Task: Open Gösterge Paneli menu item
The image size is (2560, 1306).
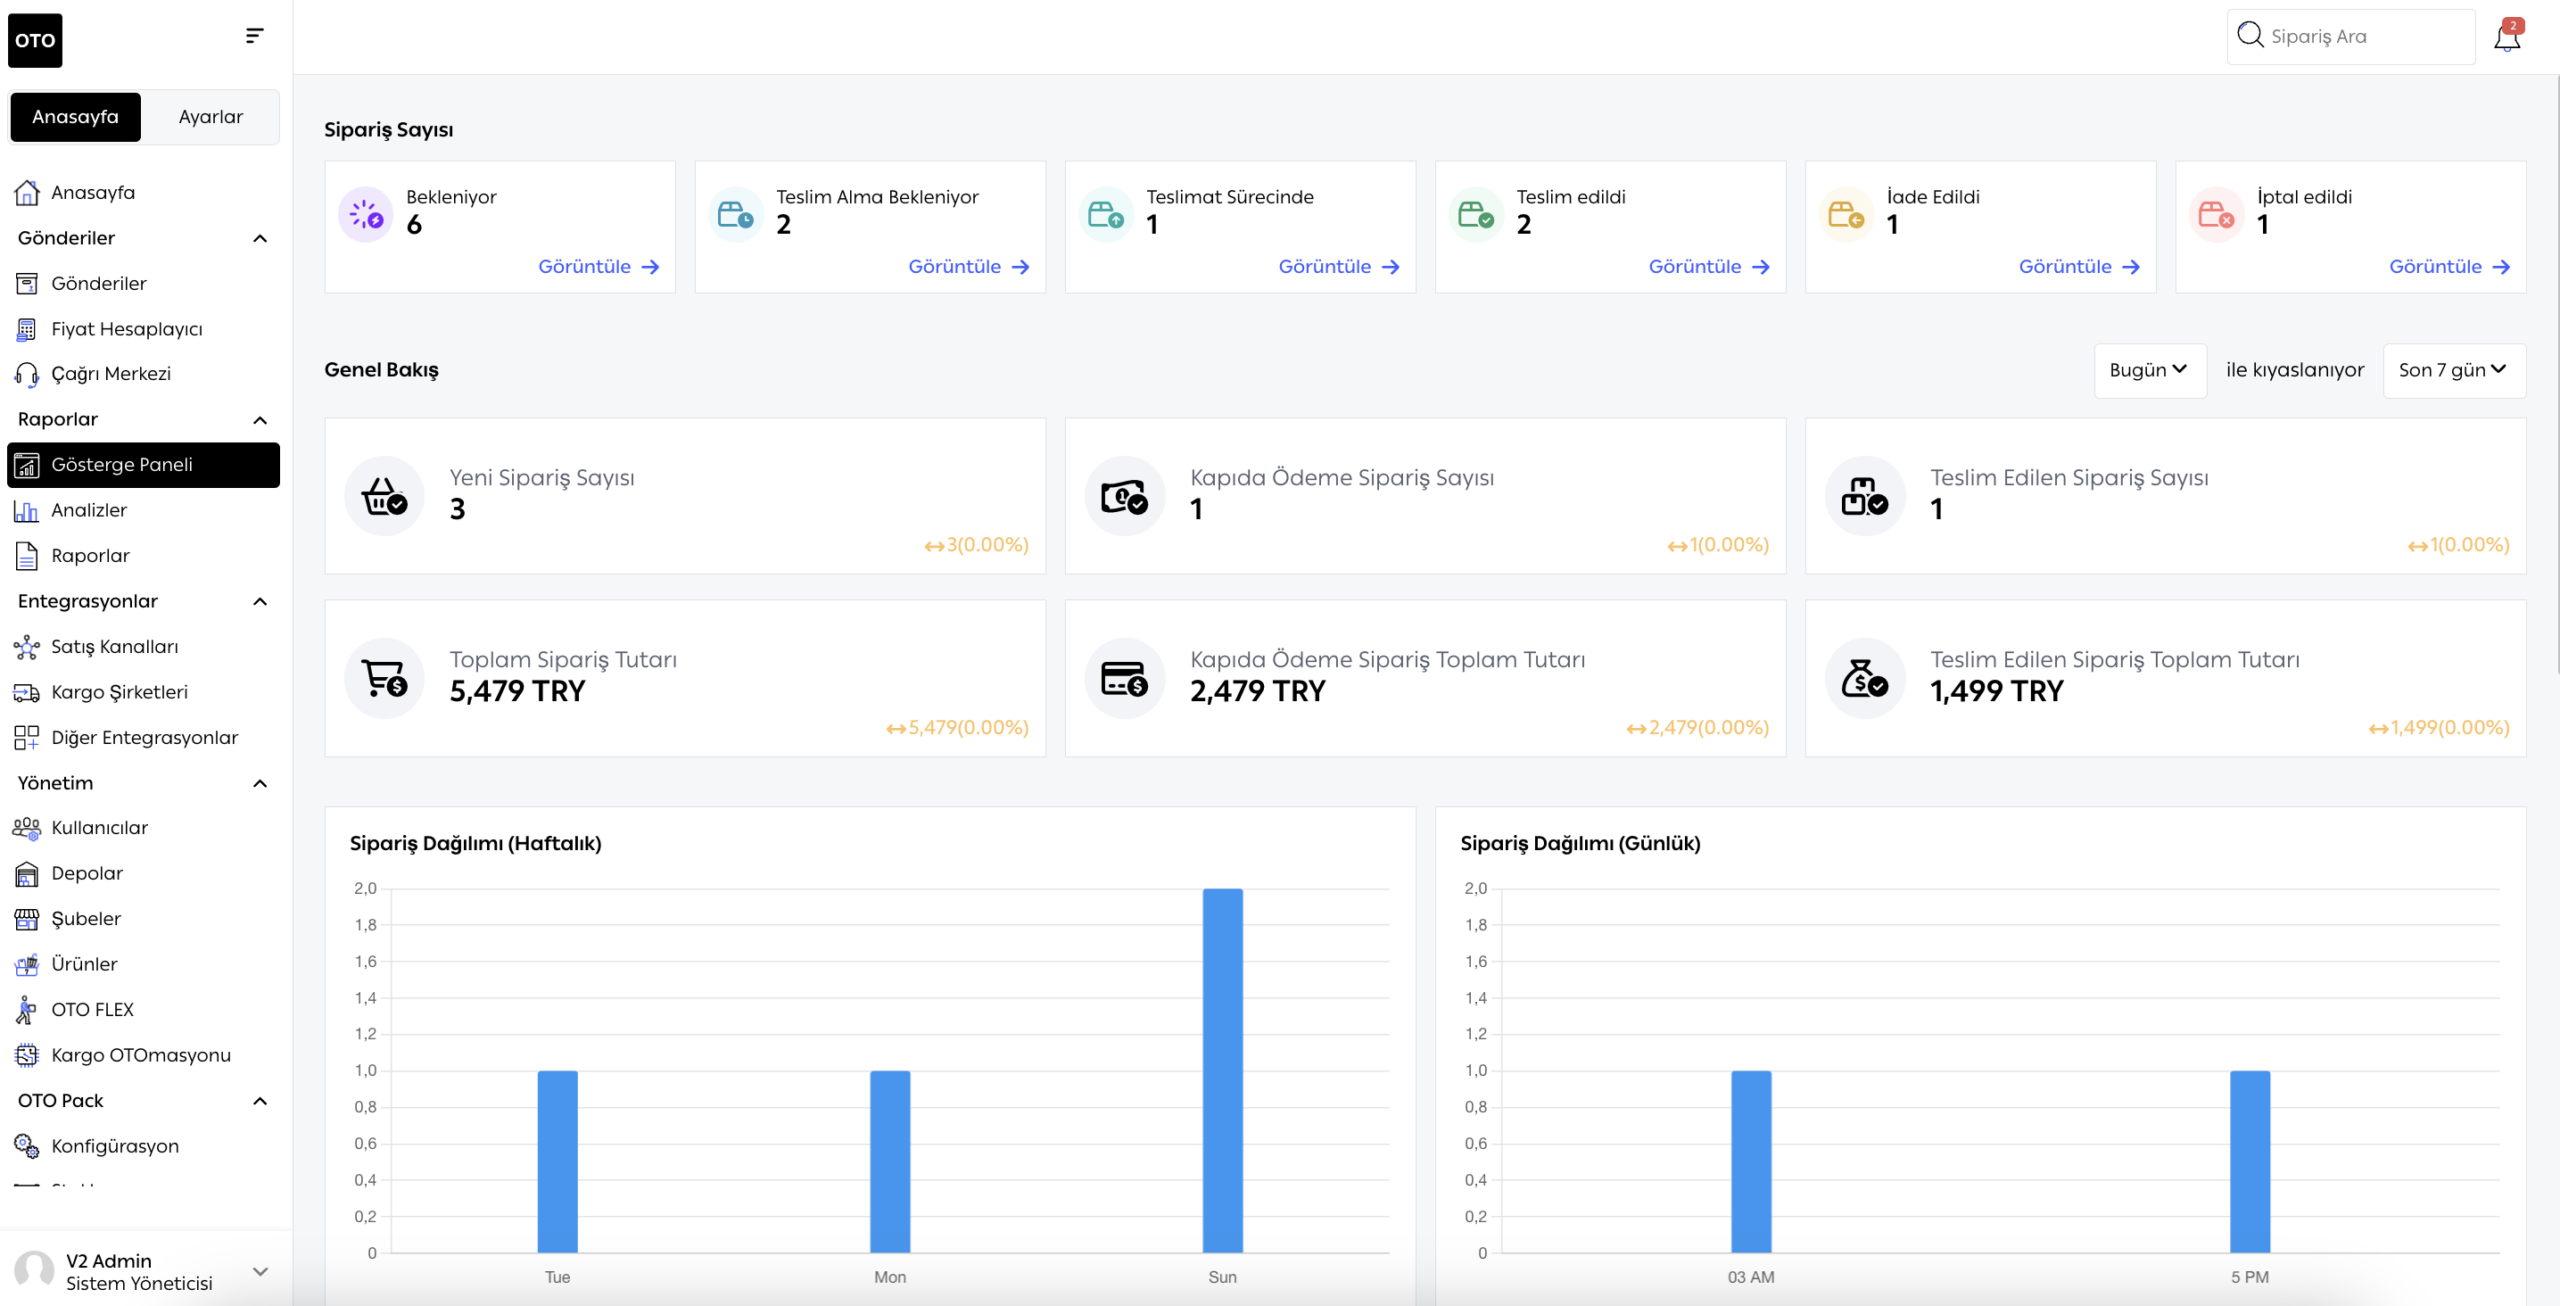Action: [143, 465]
